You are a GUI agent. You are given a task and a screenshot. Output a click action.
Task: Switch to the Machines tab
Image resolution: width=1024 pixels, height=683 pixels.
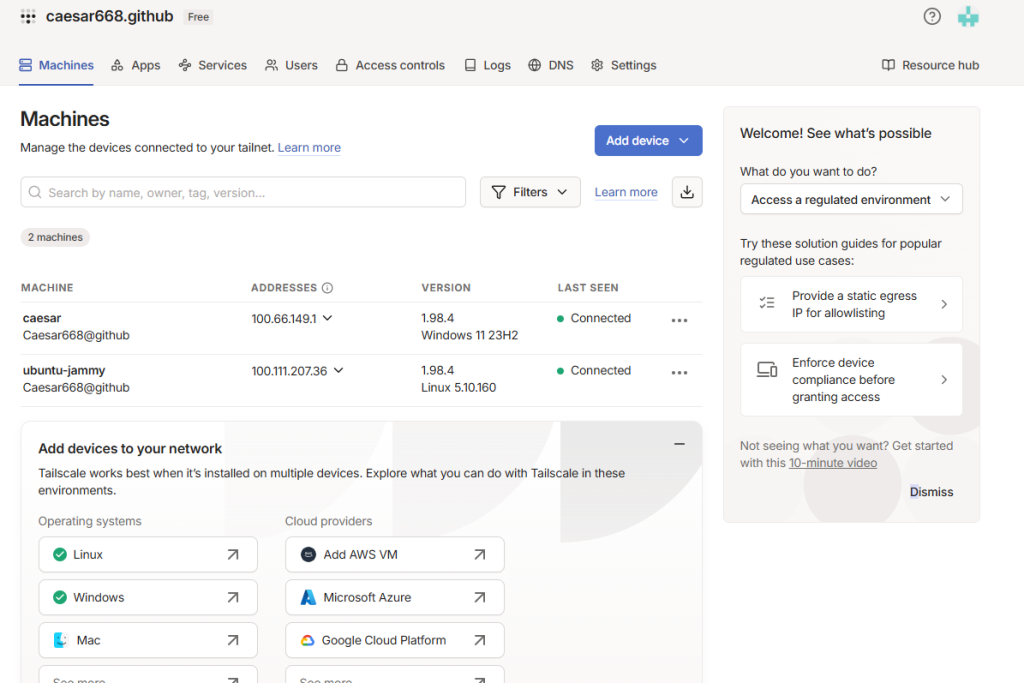tap(56, 65)
